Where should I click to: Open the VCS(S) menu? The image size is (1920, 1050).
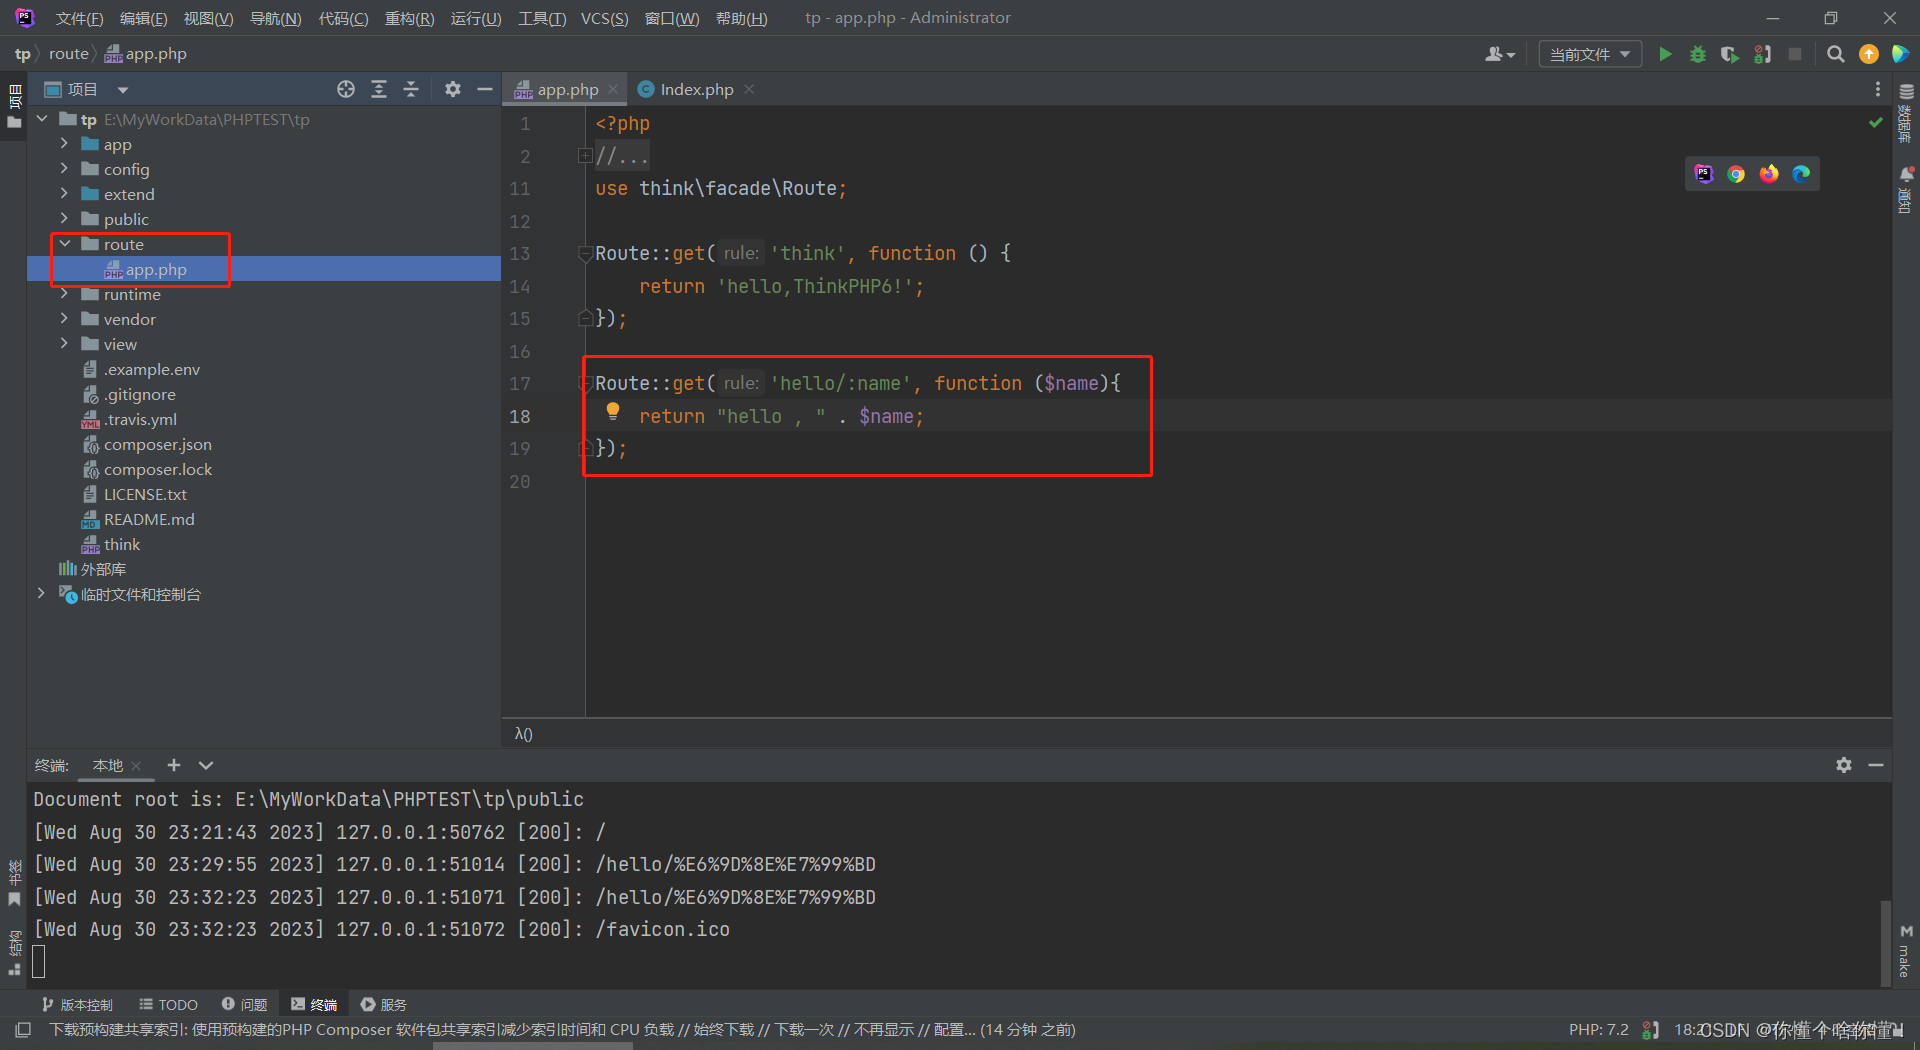click(x=604, y=17)
